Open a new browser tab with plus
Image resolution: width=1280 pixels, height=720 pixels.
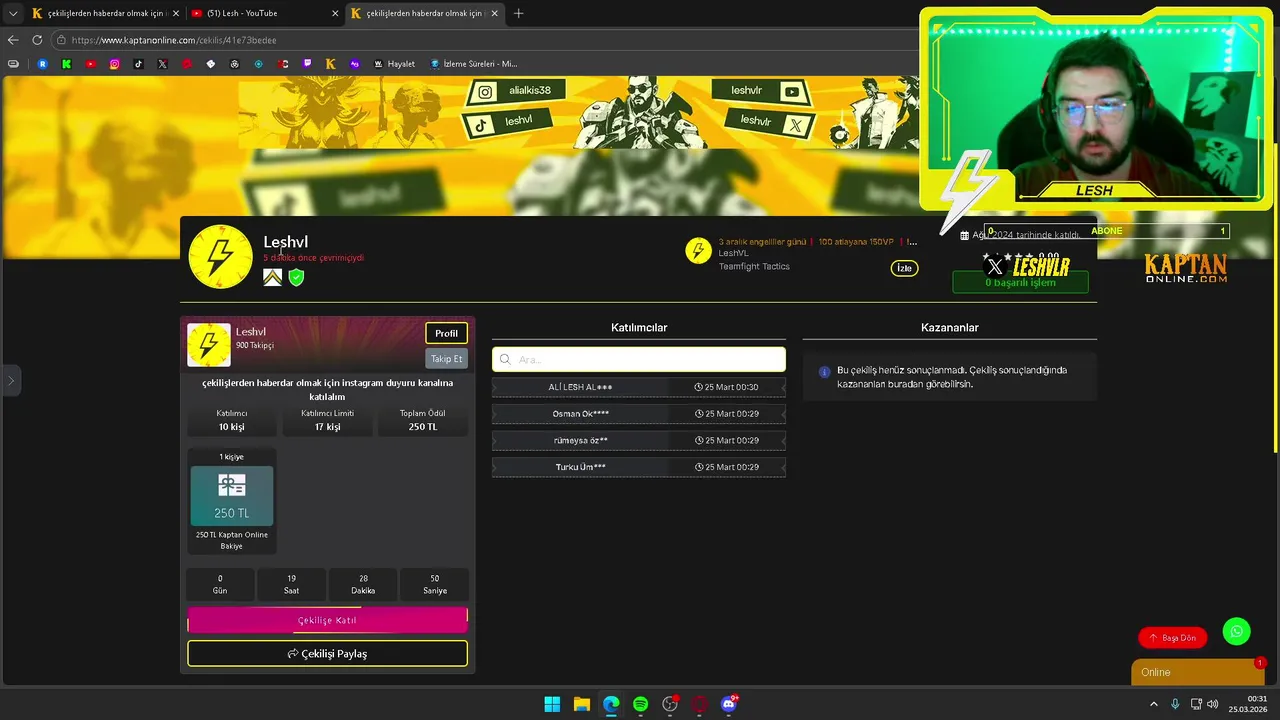518,13
